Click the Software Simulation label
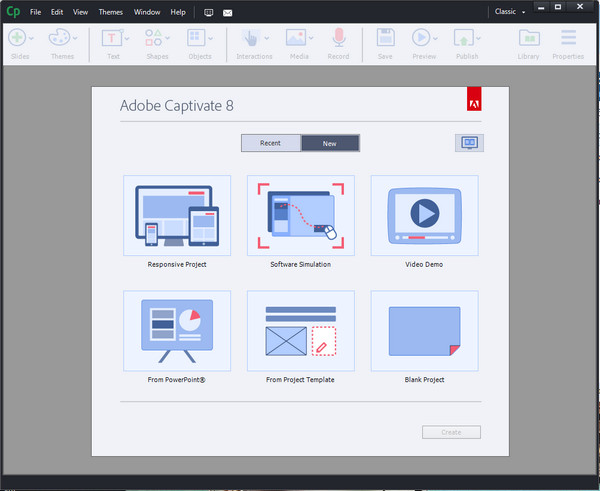 [301, 264]
